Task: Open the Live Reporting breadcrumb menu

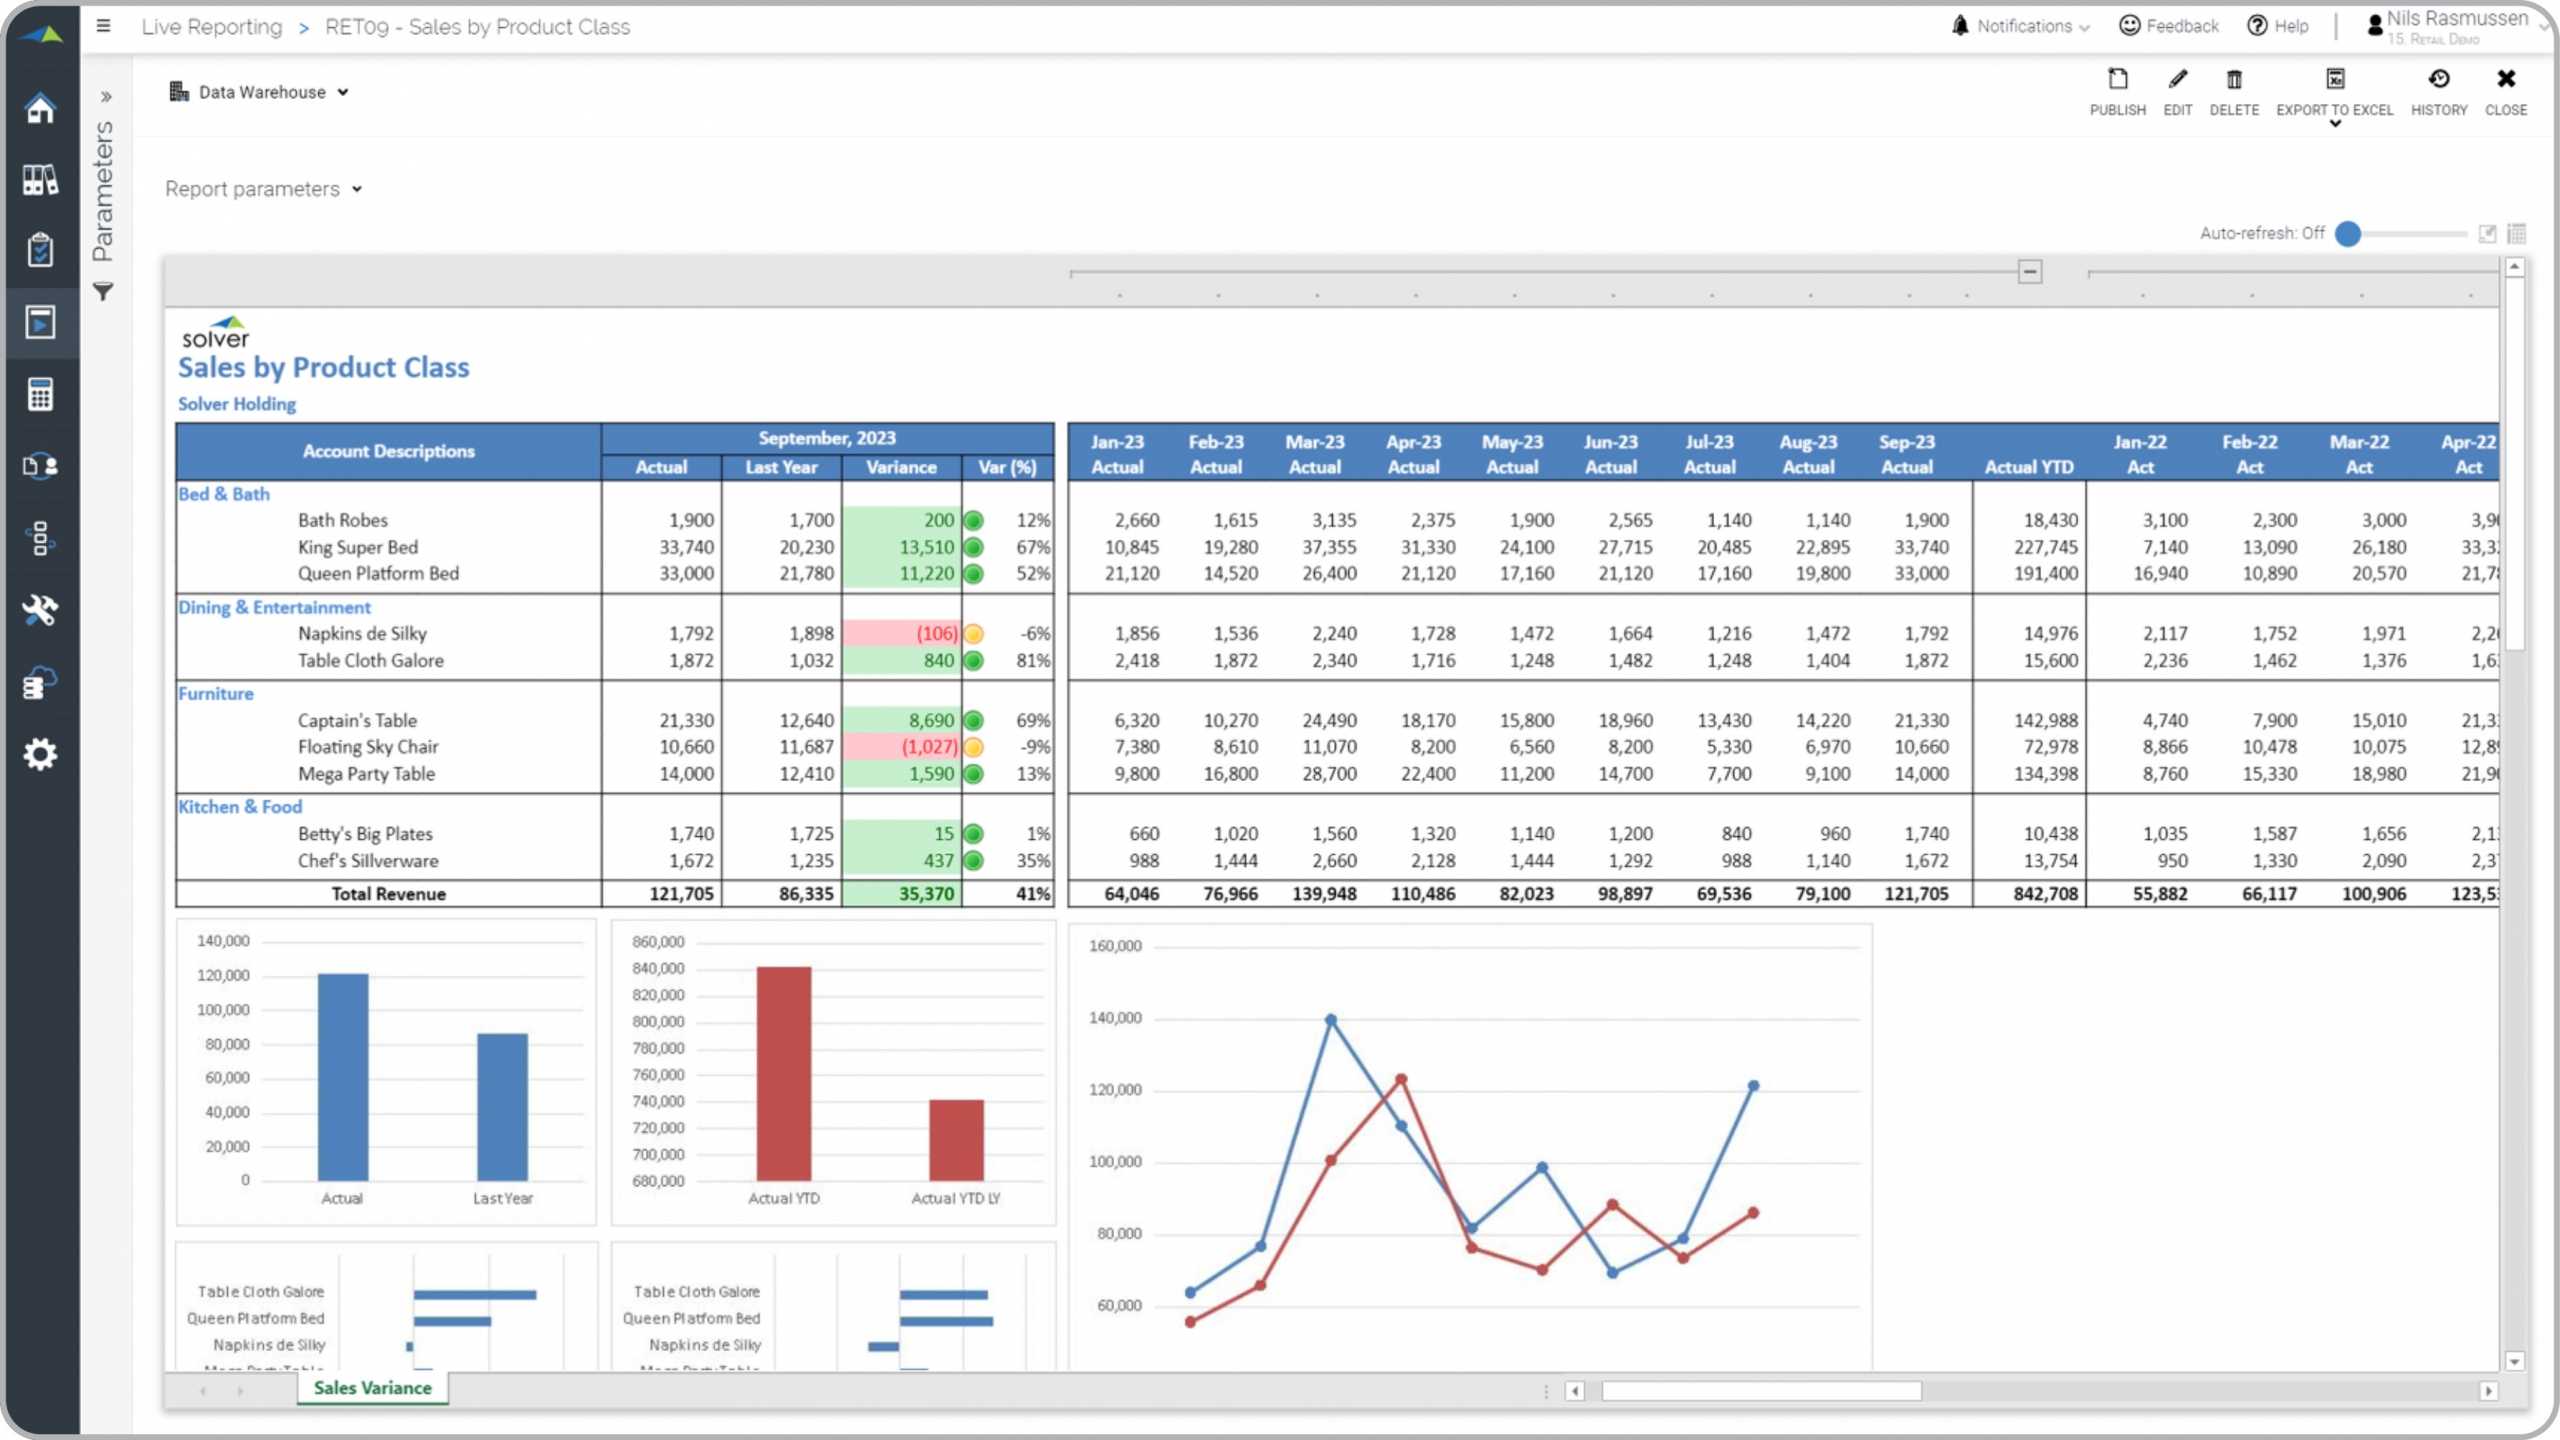Action: click(211, 25)
